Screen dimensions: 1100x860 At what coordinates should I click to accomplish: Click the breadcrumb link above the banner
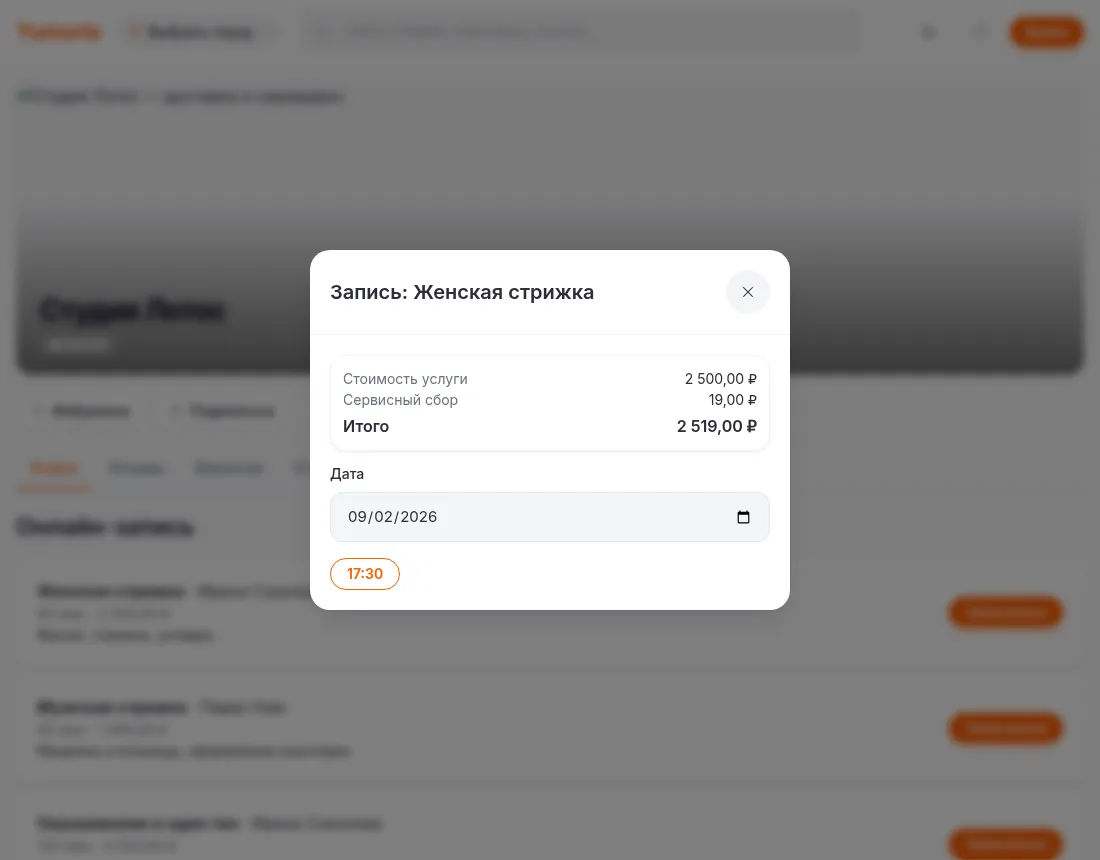point(79,96)
